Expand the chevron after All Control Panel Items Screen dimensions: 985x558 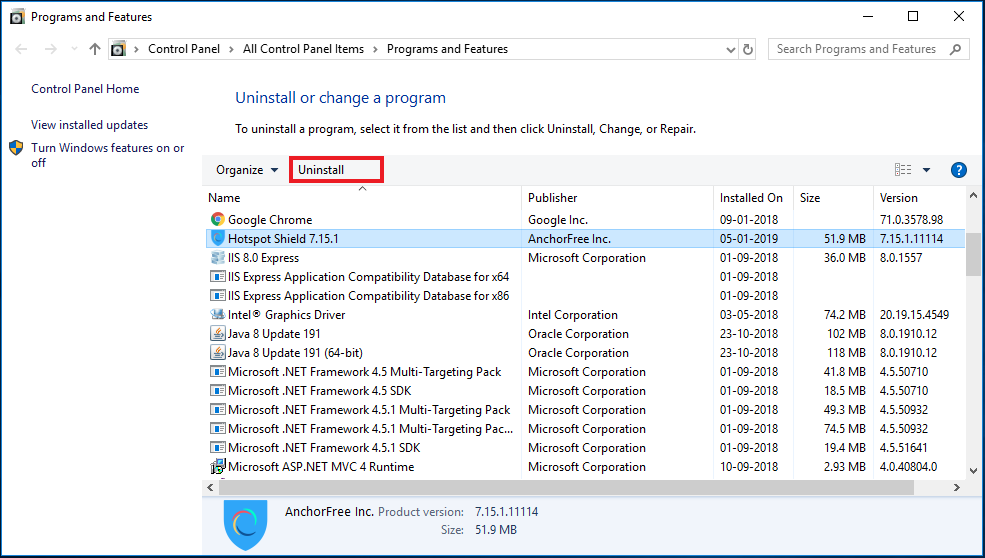point(375,49)
